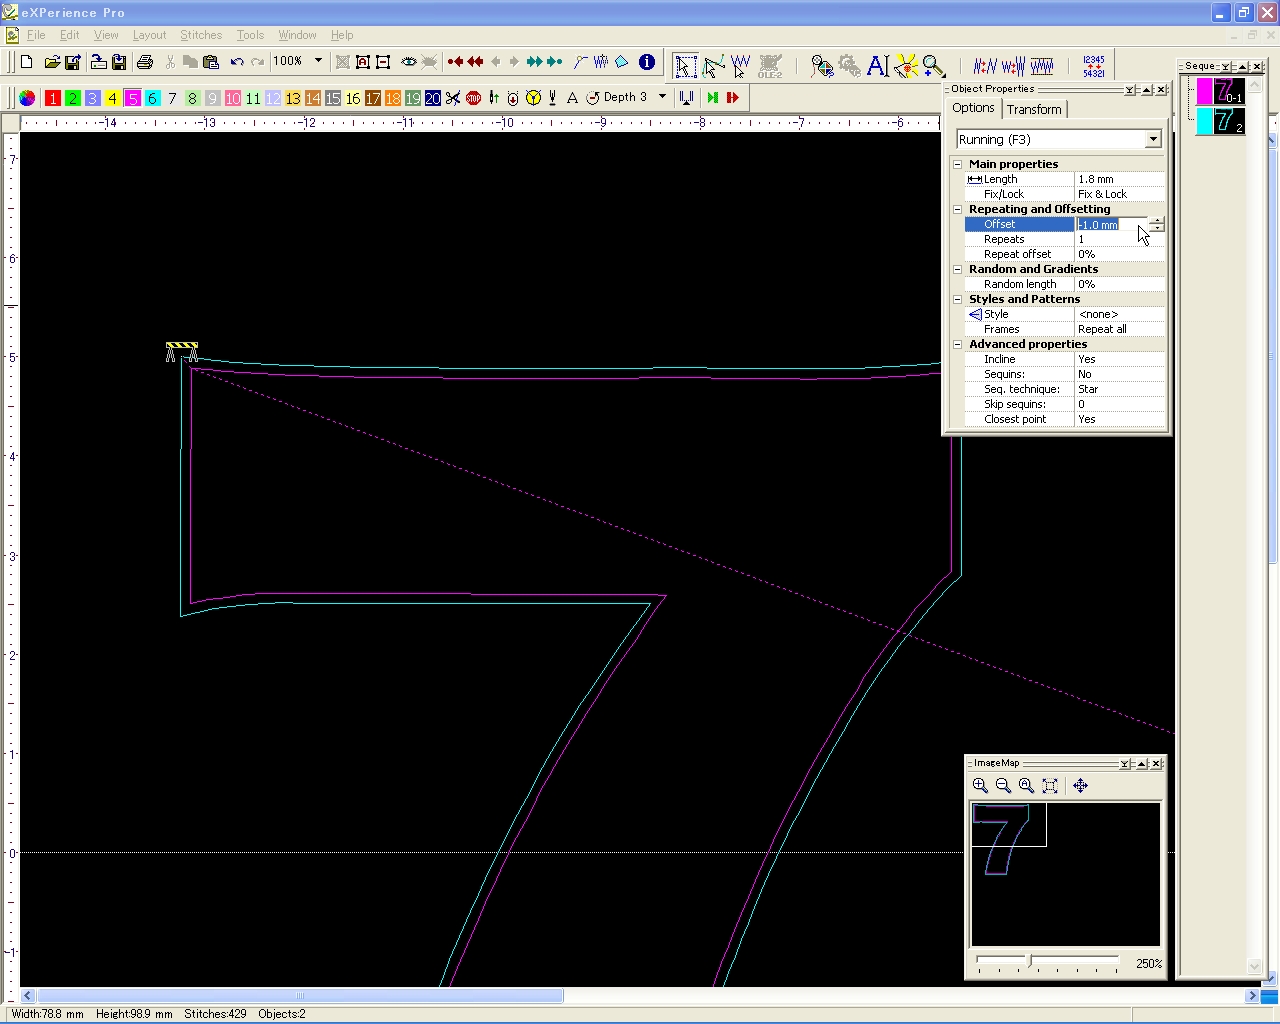Viewport: 1280px width, 1024px height.
Task: Click the Repeats value cell
Action: (1120, 239)
